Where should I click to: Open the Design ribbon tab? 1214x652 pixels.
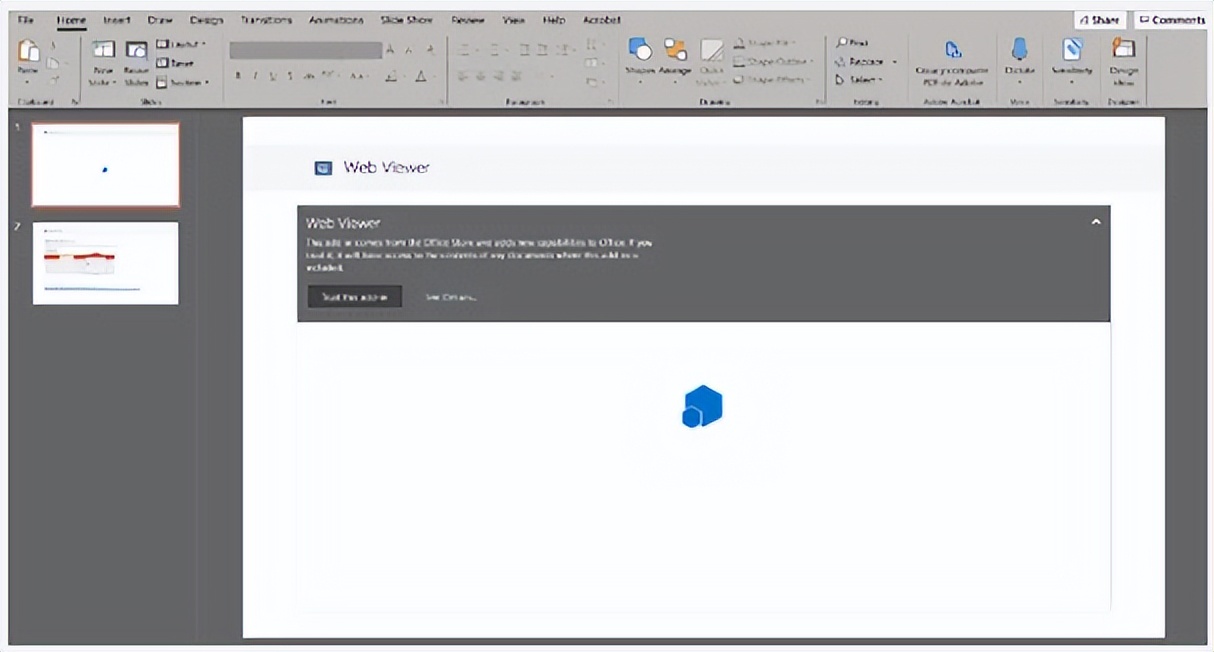206,20
